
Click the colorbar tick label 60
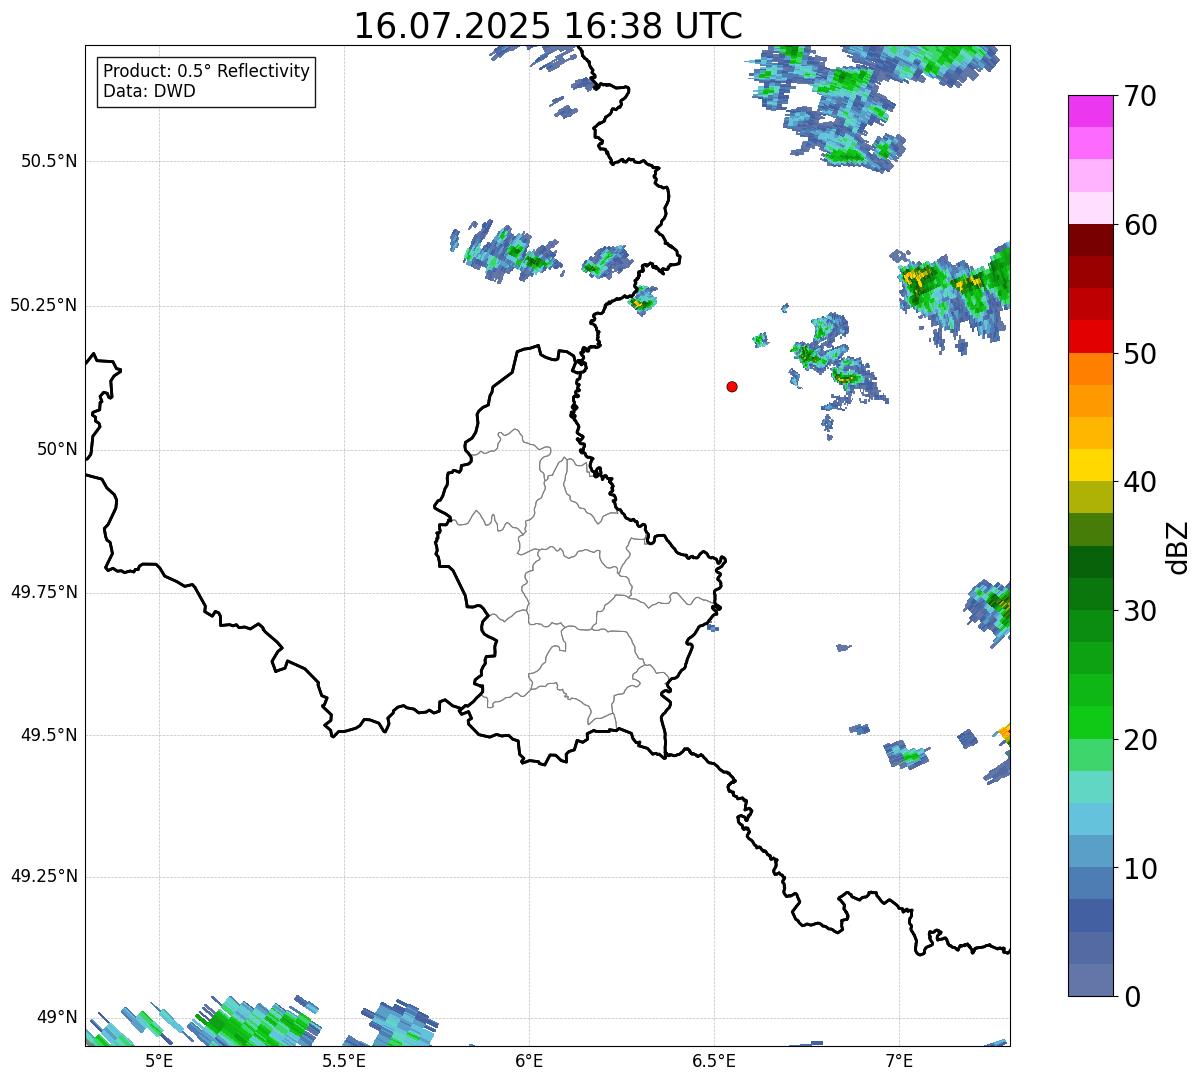pos(1139,225)
